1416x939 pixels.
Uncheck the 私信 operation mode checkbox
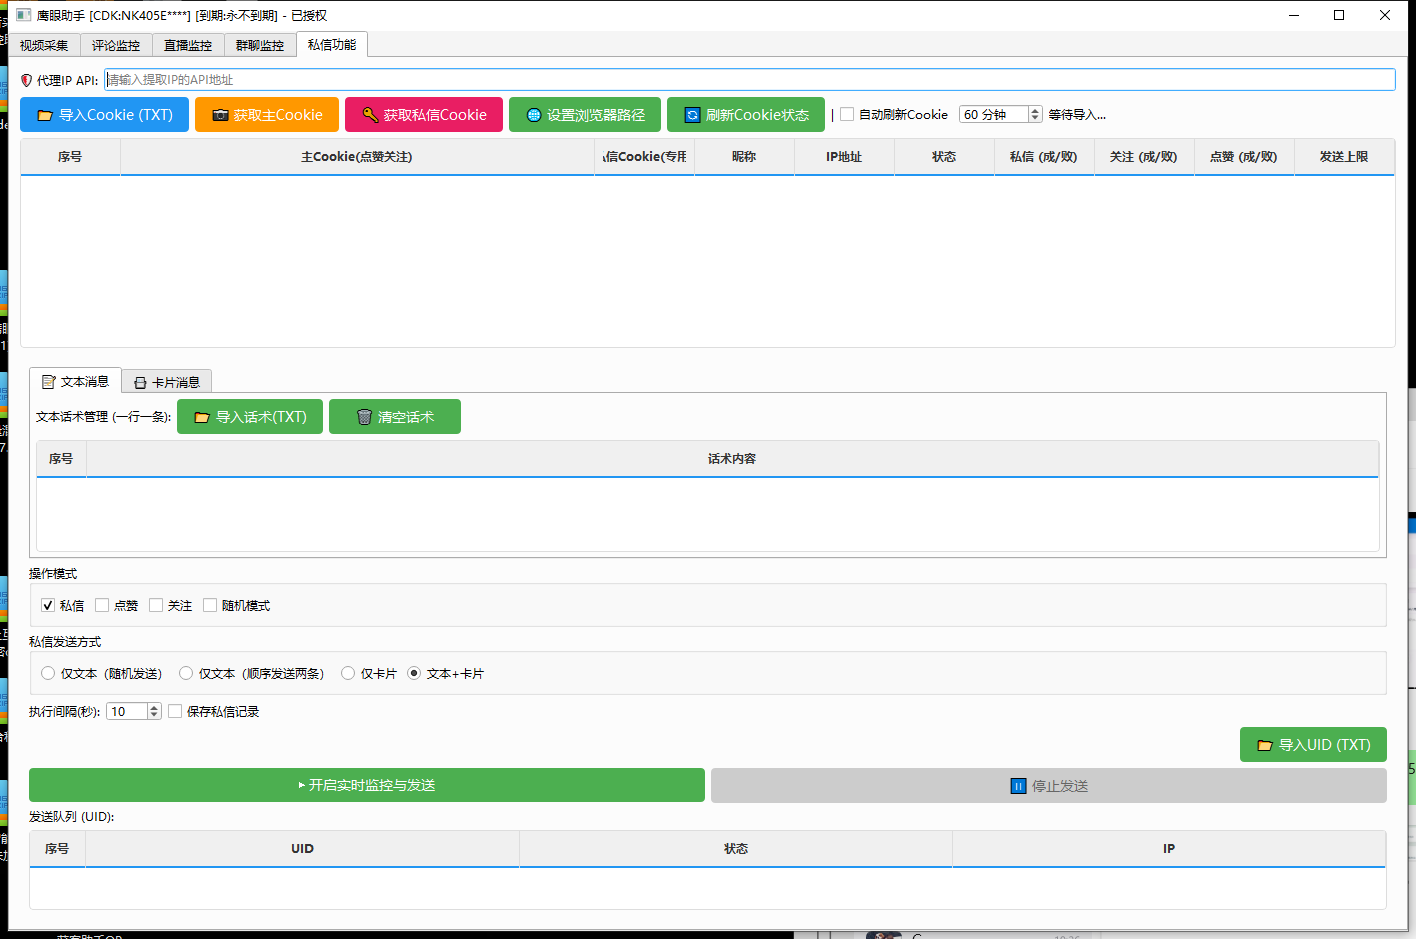point(48,605)
